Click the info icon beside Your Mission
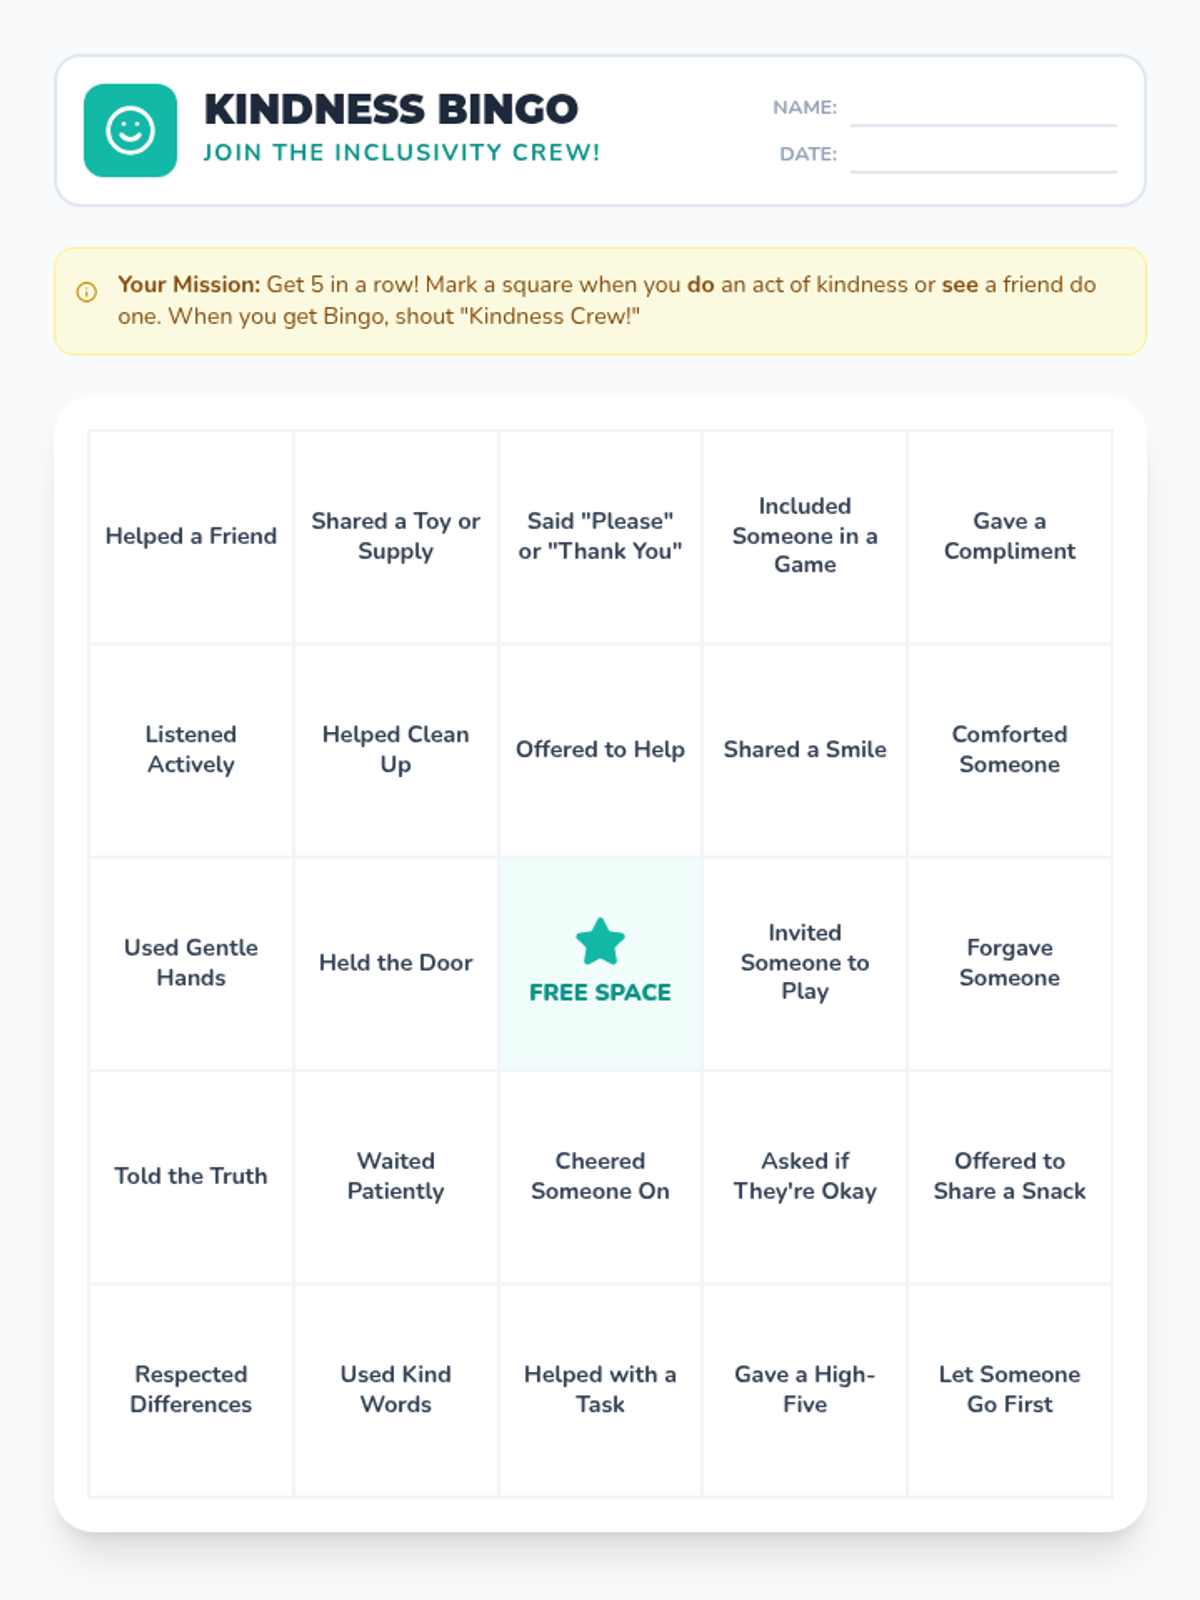 [87, 292]
